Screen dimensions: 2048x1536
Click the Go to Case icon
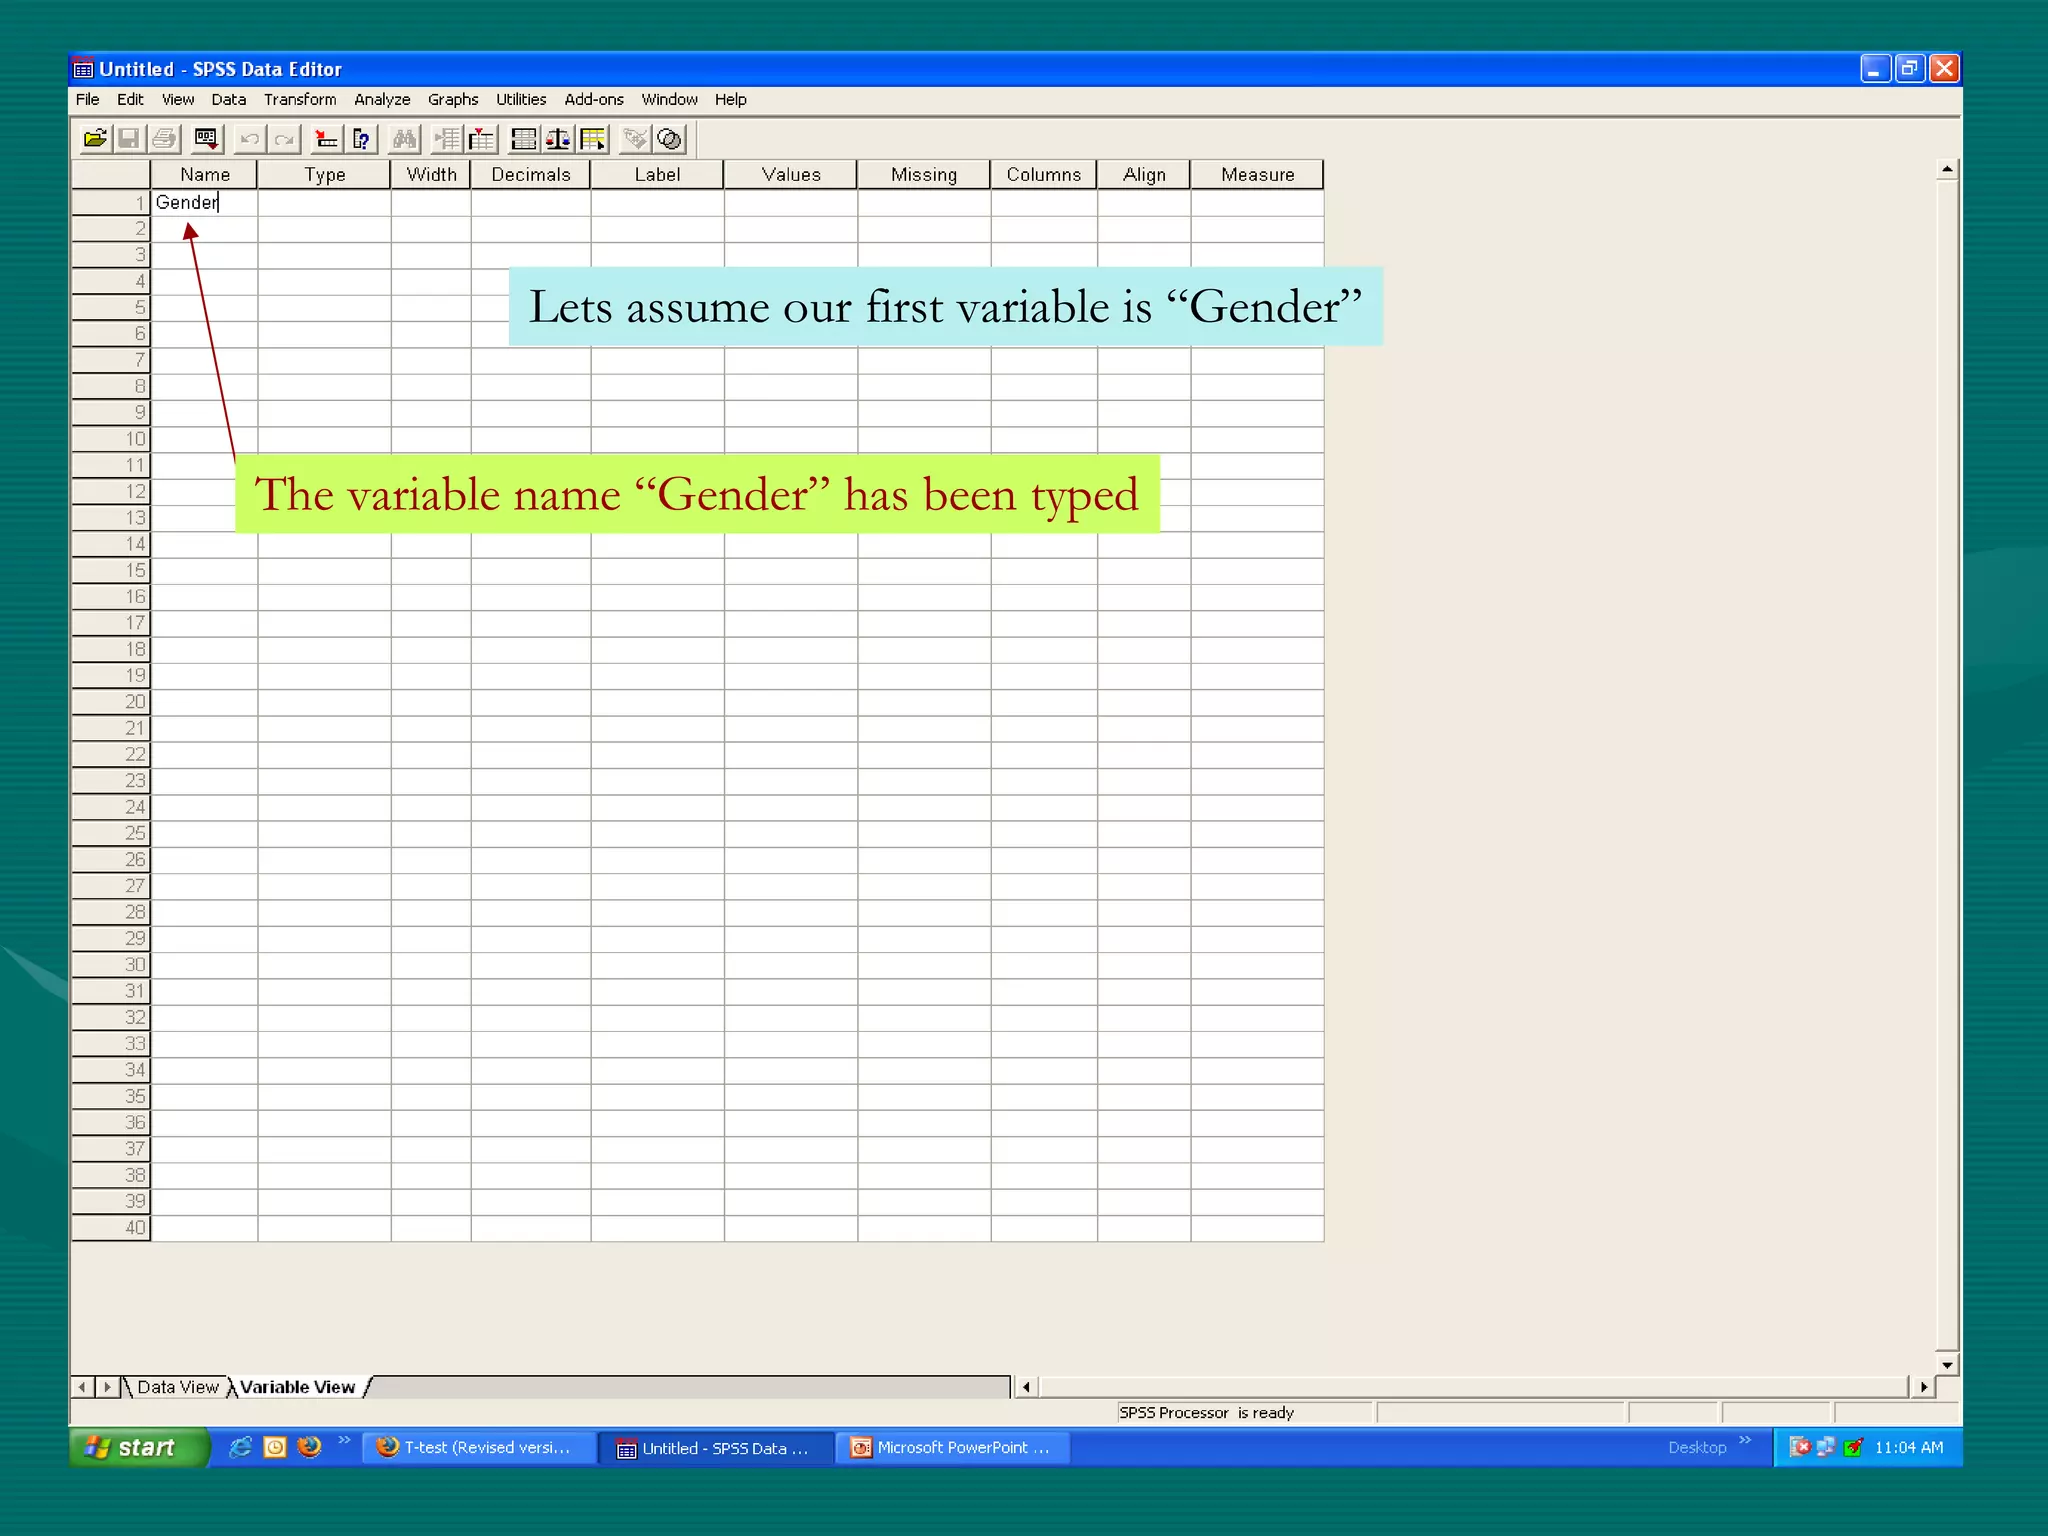tap(326, 139)
